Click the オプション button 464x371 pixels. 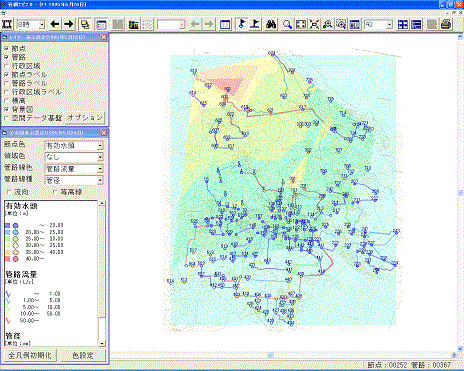[x=85, y=118]
